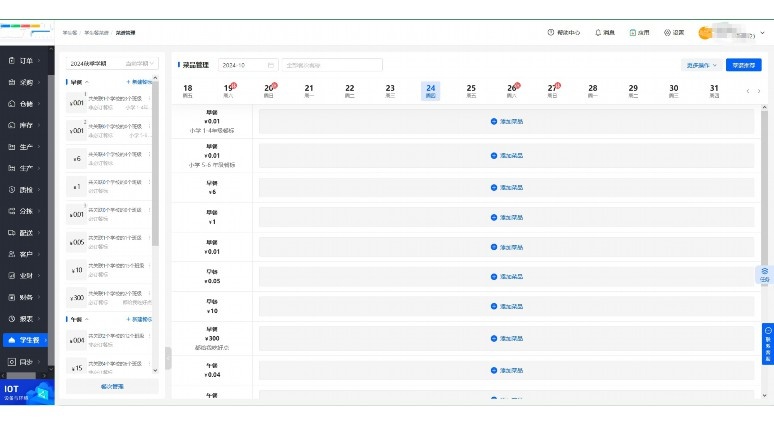Click the main schedule vertical scrollbar
This screenshot has width=774, height=425.
(764, 197)
